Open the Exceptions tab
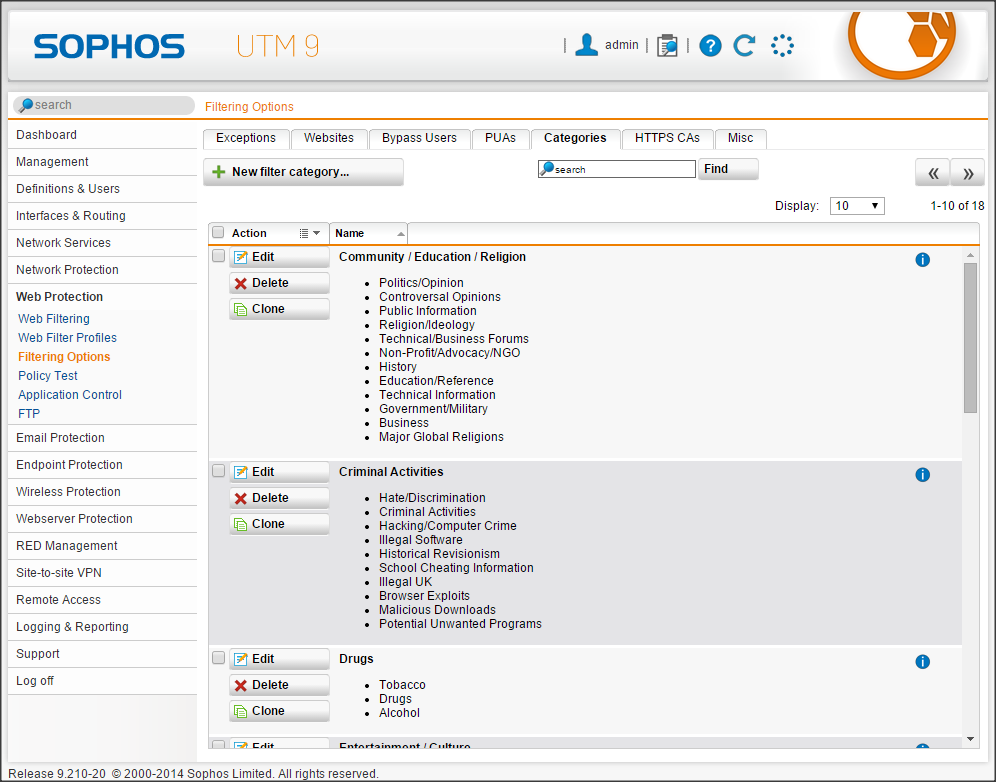The height and width of the screenshot is (782, 996). pos(246,138)
